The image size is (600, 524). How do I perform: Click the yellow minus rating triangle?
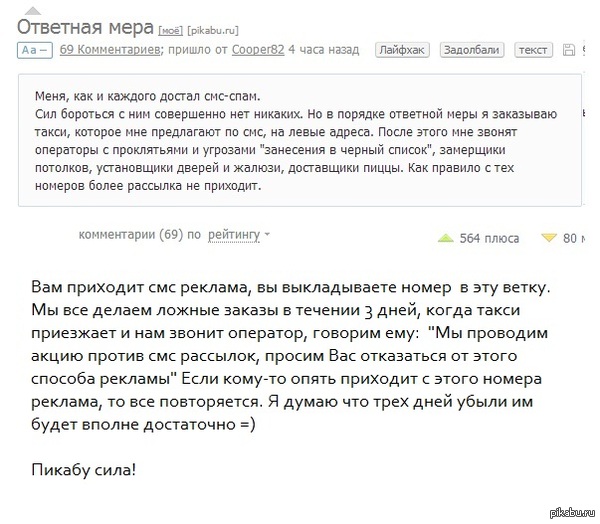click(548, 238)
